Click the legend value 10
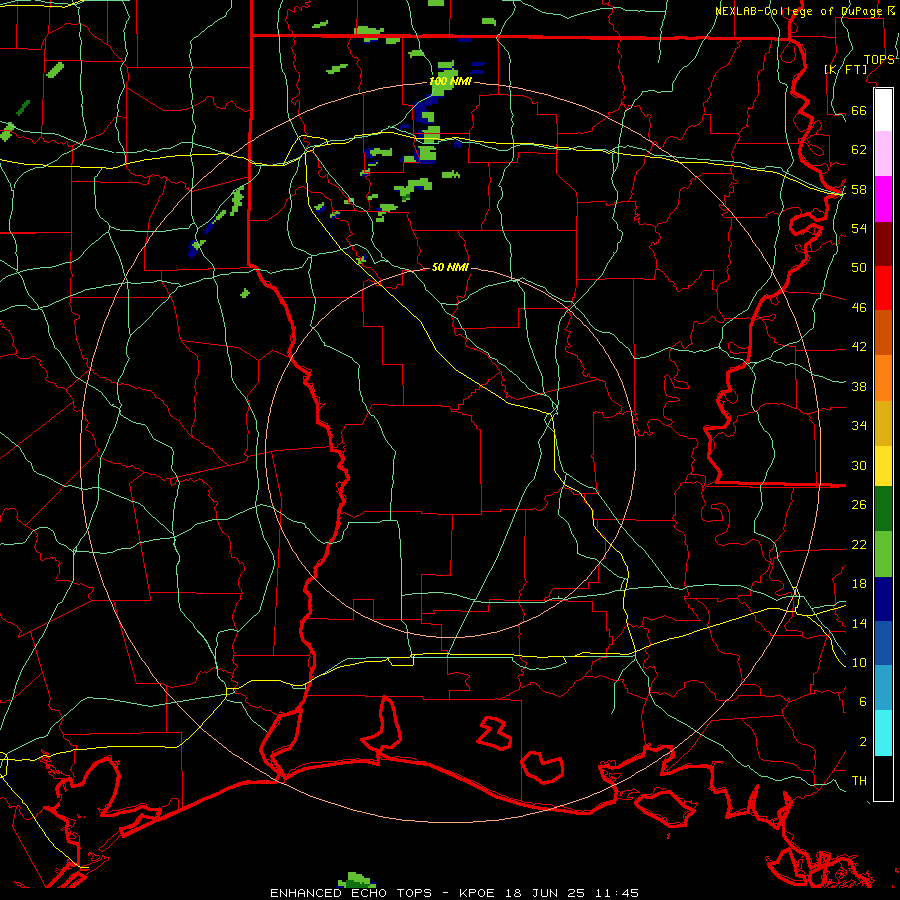This screenshot has height=900, width=900. (859, 662)
